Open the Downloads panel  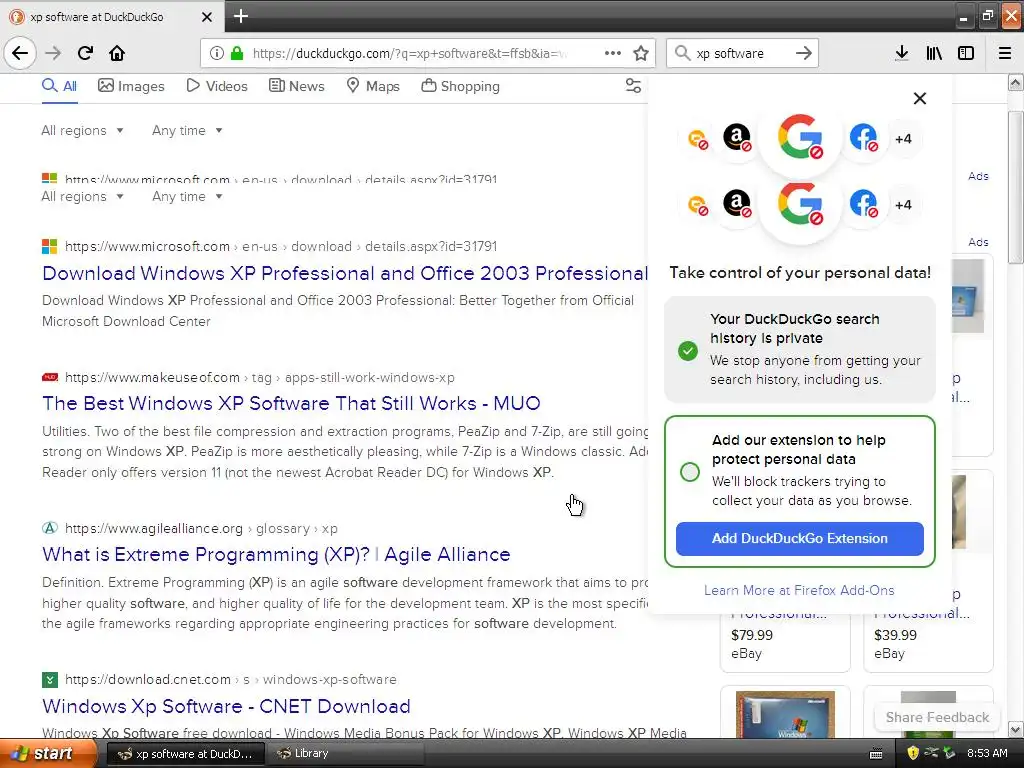coord(902,53)
